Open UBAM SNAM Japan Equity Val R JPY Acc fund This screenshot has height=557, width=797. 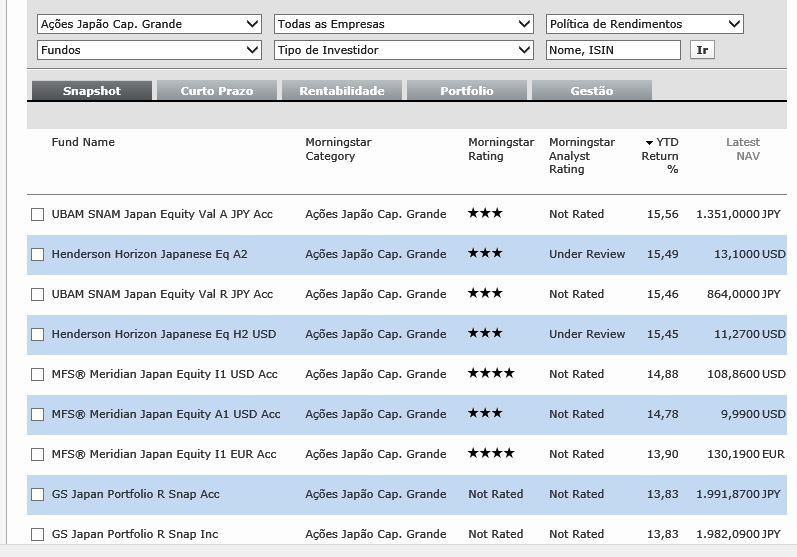162,294
